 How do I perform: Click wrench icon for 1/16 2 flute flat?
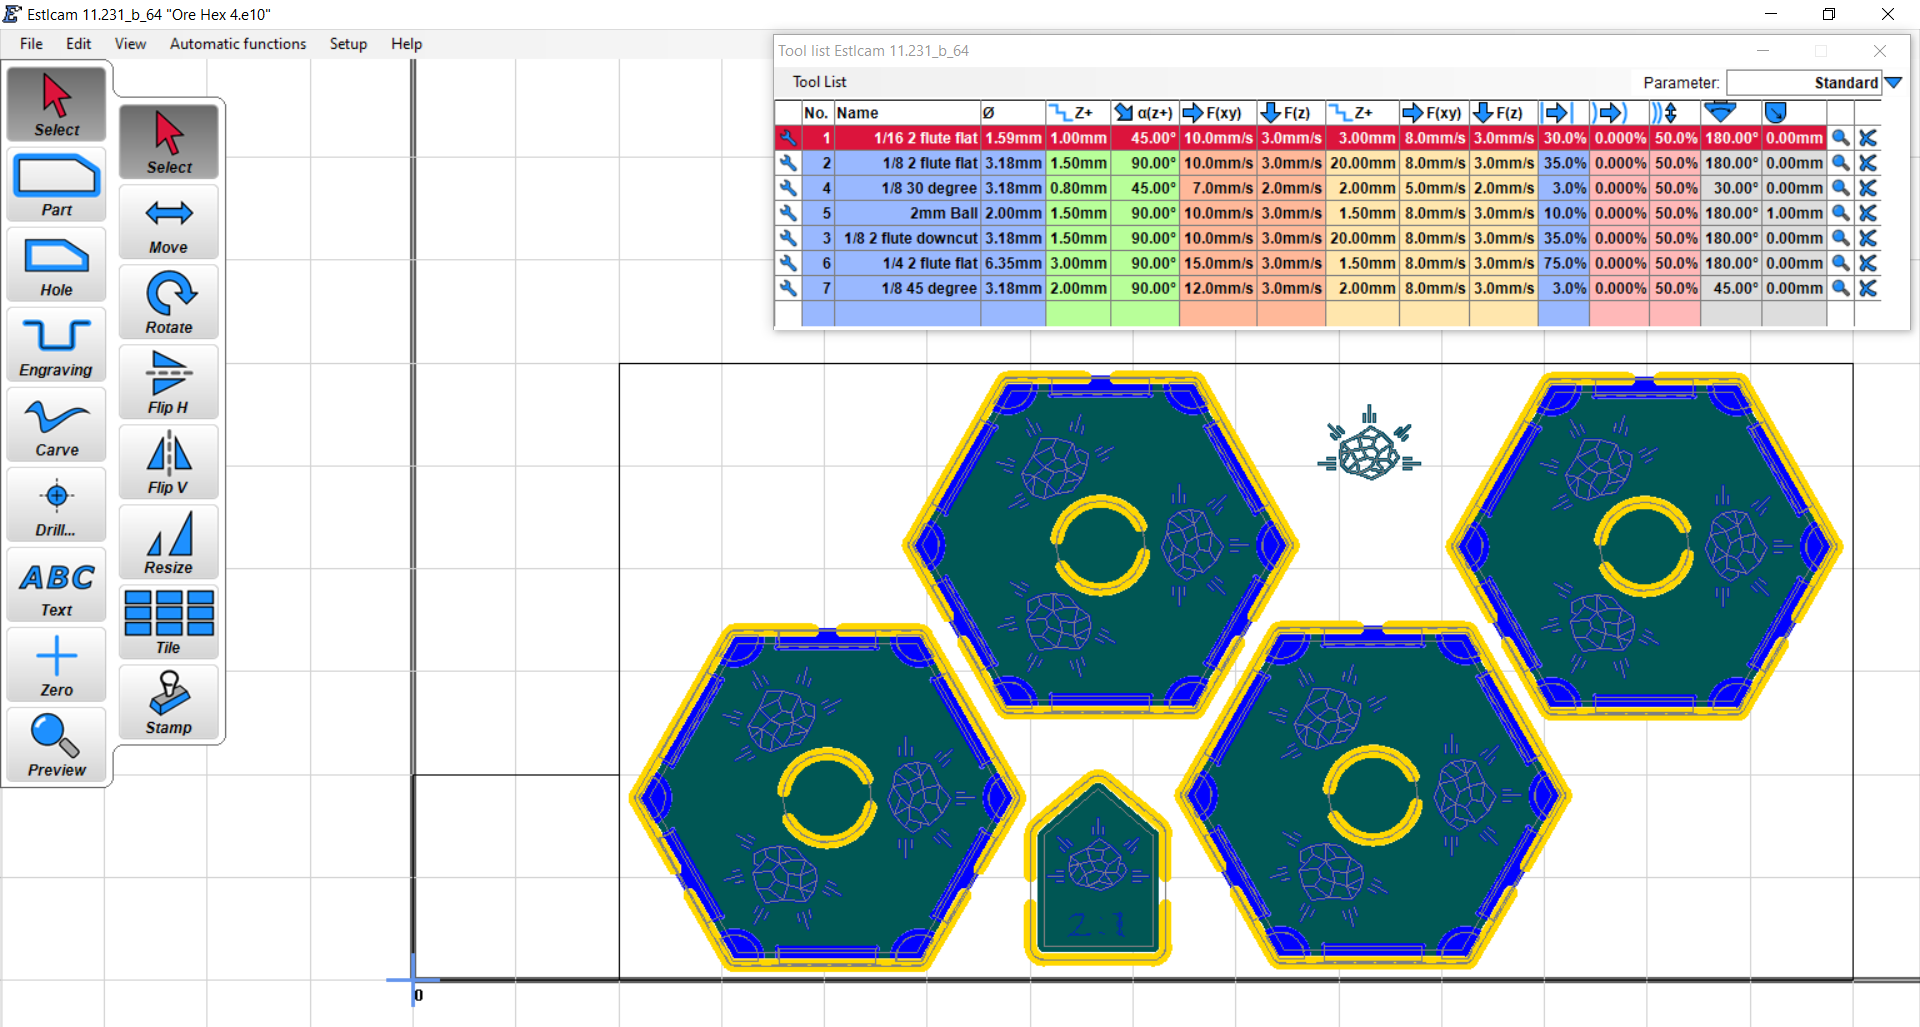point(788,138)
